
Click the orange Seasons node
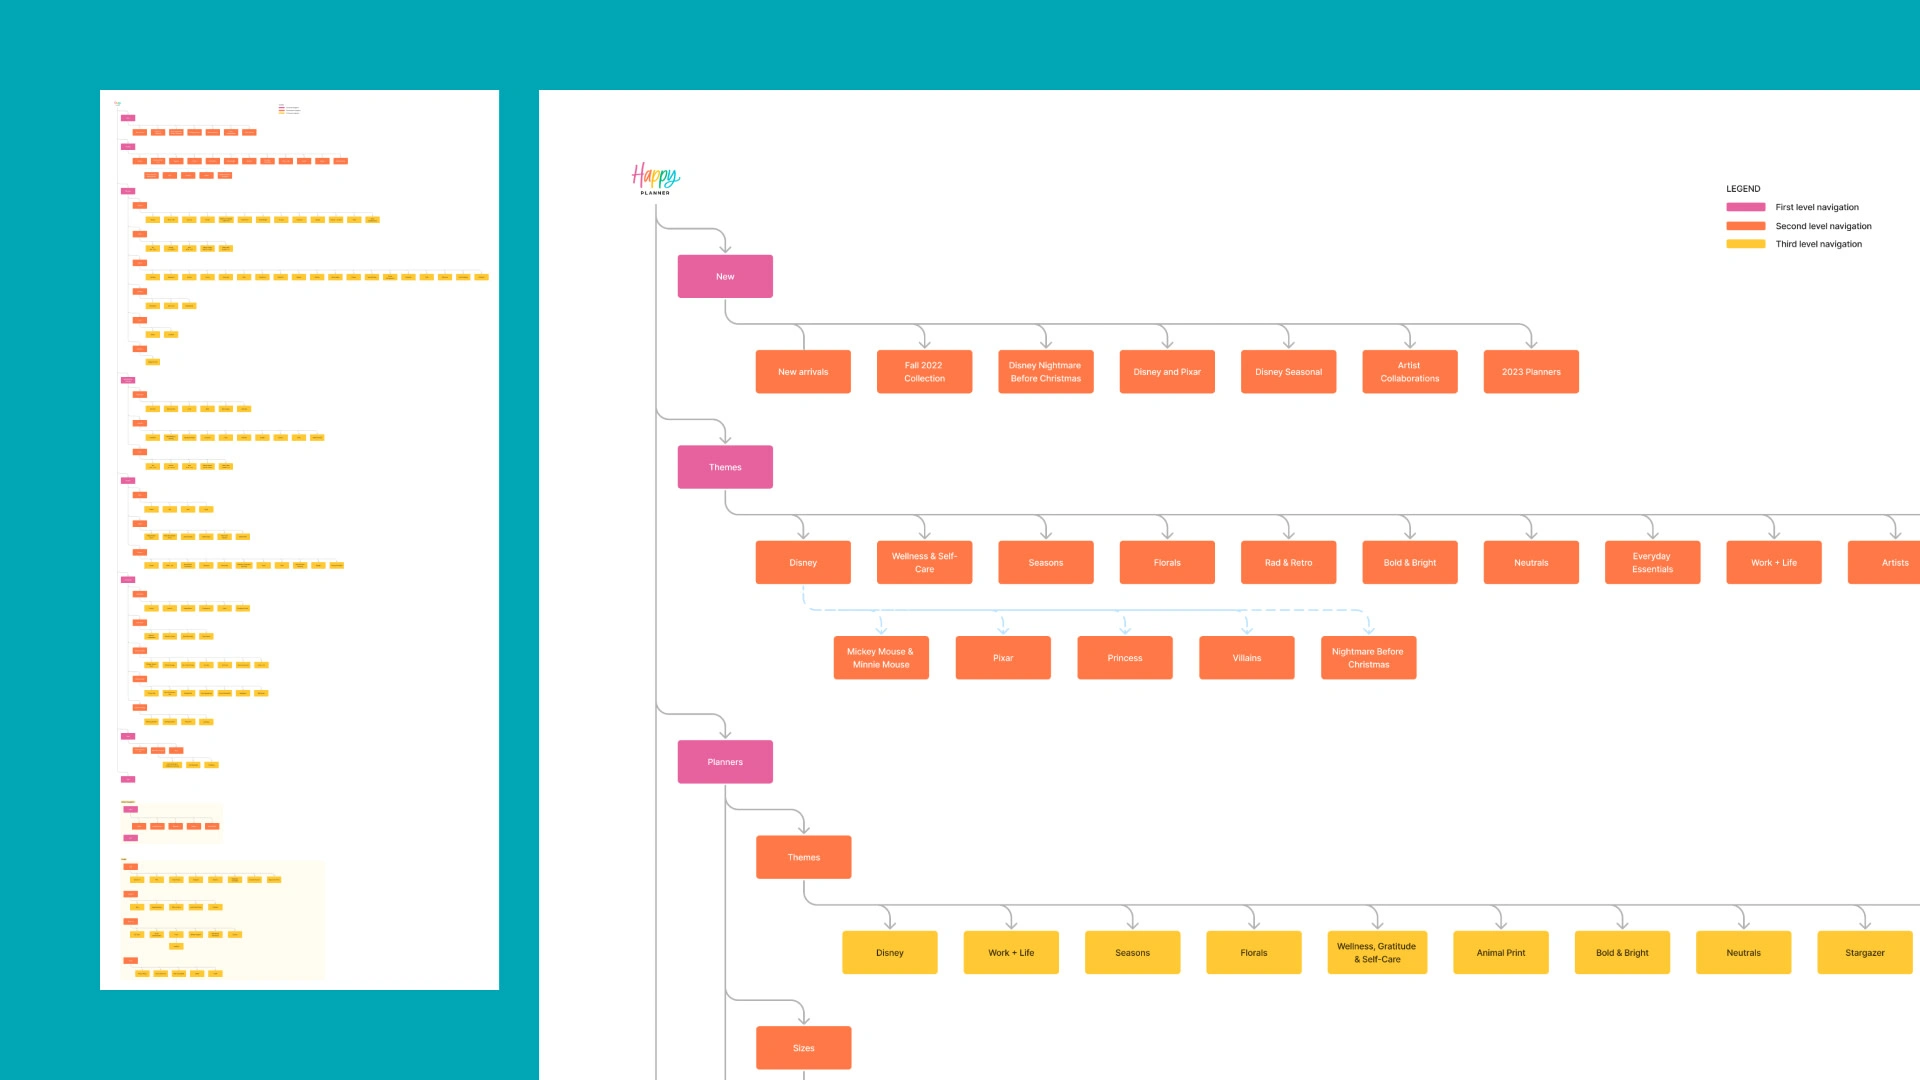pyautogui.click(x=1045, y=563)
